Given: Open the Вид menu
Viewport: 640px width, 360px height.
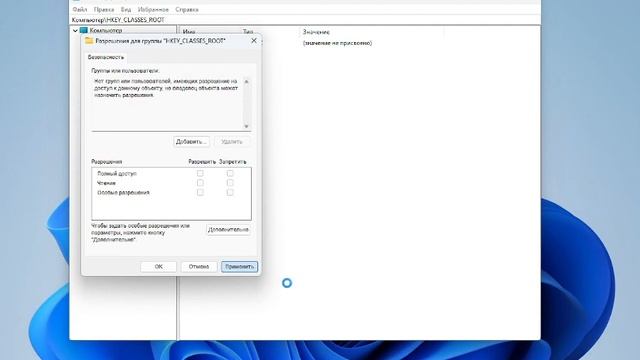Looking at the screenshot, I should (x=126, y=9).
